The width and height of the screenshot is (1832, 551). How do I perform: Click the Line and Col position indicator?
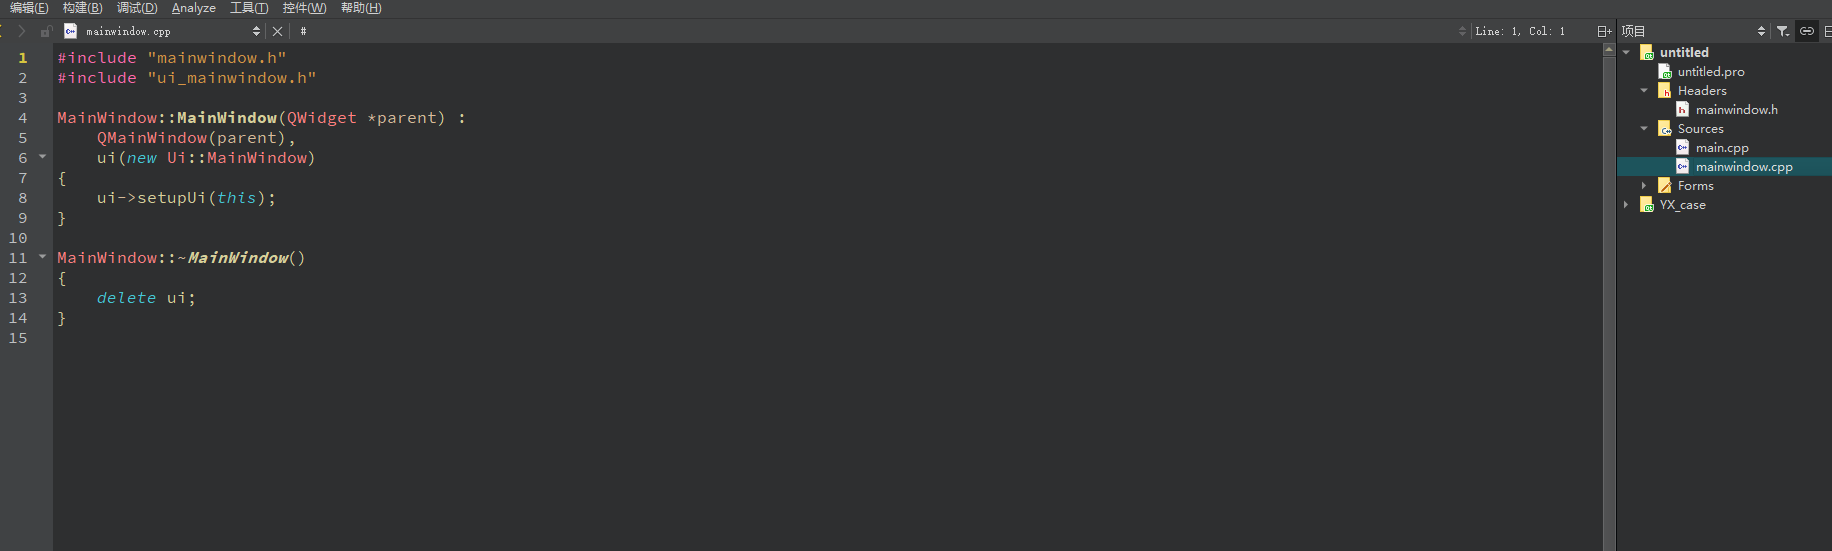[x=1520, y=31]
